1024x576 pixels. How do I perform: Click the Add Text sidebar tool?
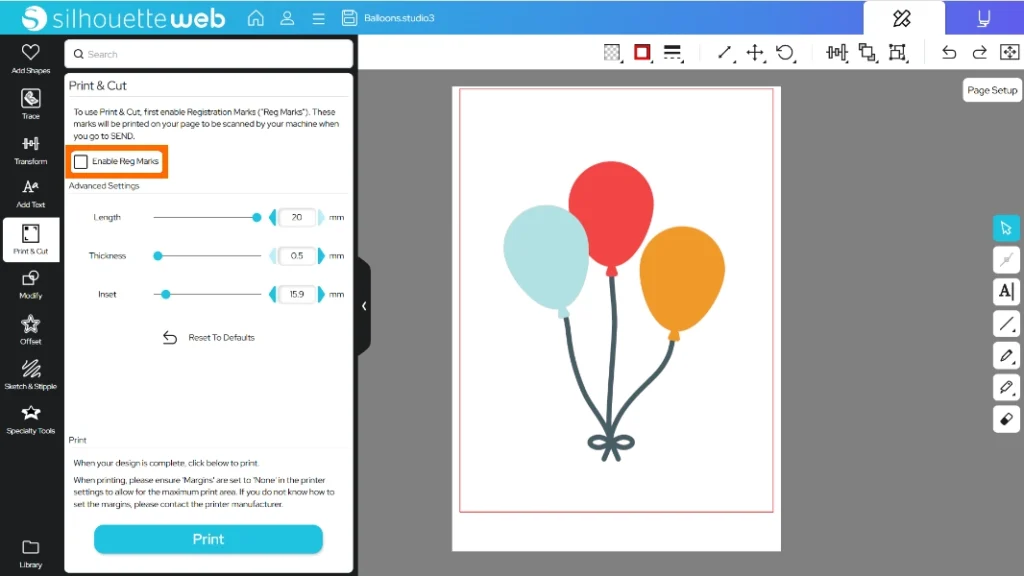click(30, 192)
